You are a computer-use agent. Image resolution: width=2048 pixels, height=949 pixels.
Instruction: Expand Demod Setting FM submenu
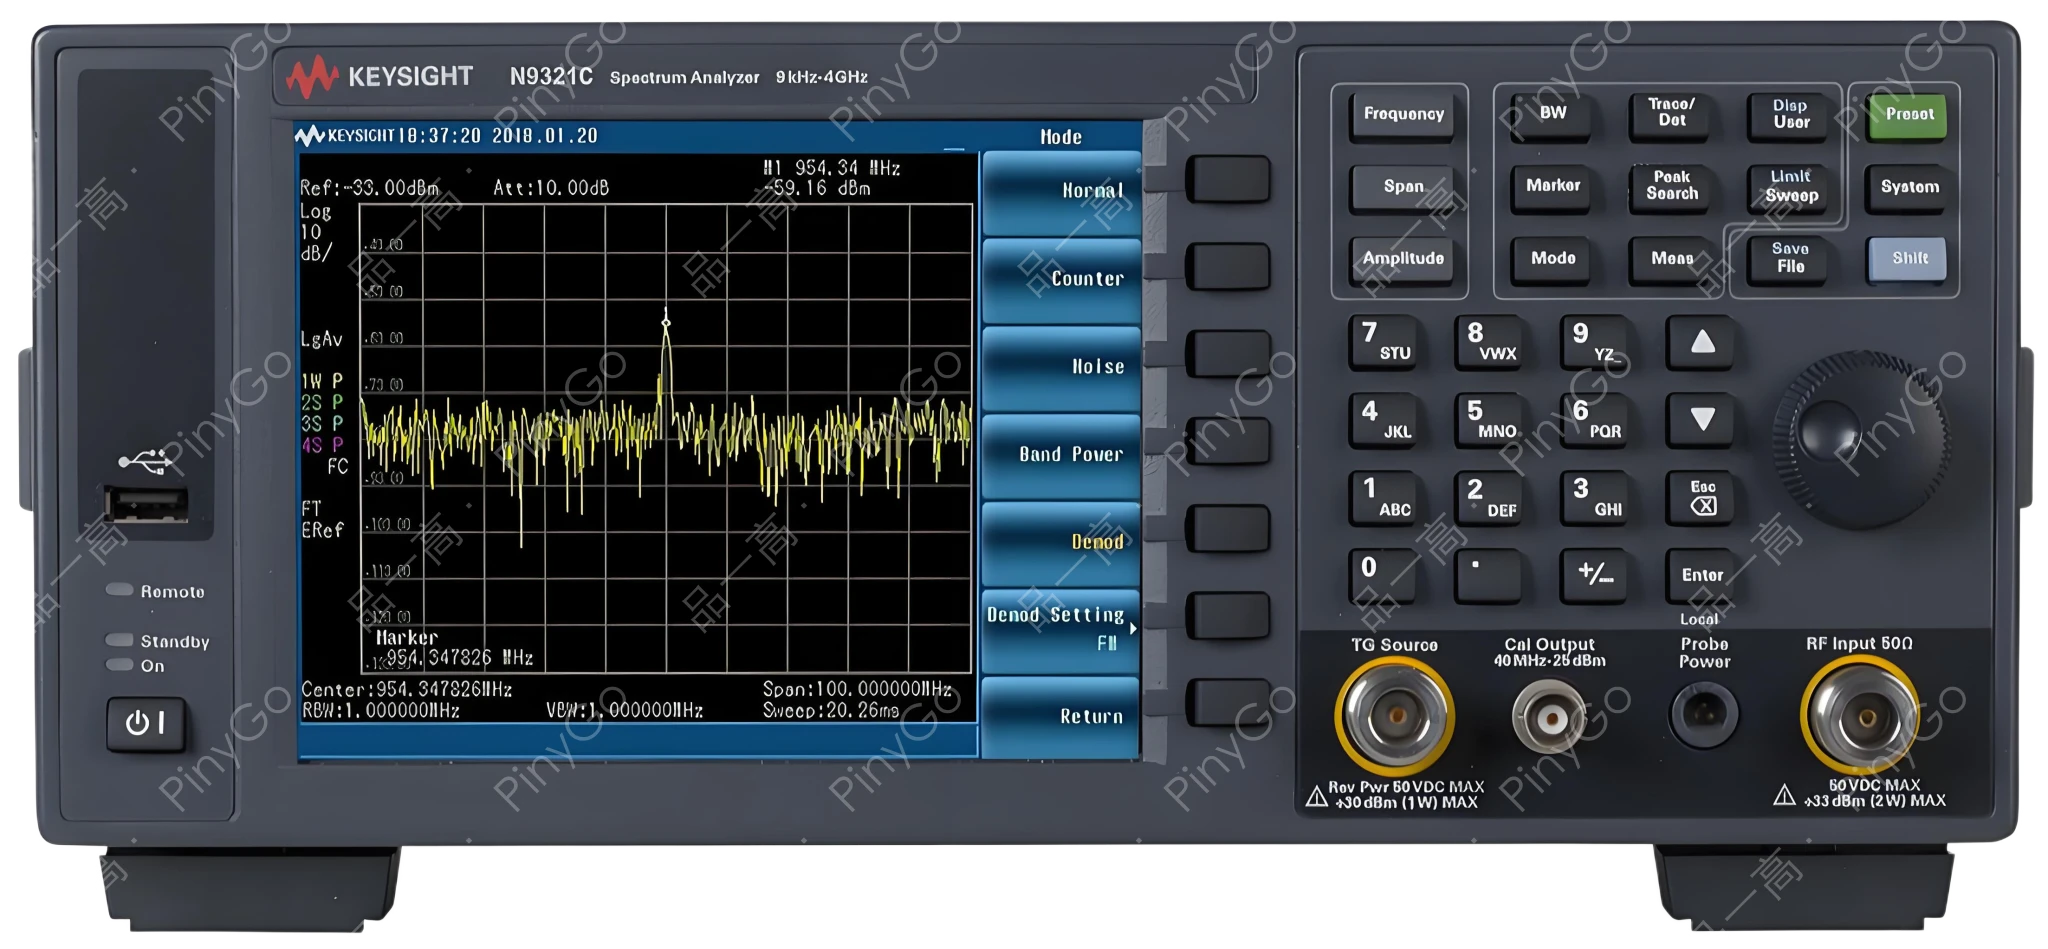1060,626
